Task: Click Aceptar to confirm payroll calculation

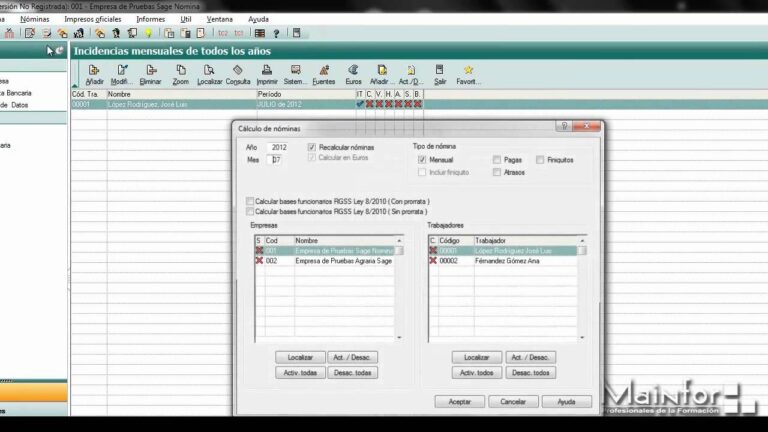Action: tap(459, 402)
